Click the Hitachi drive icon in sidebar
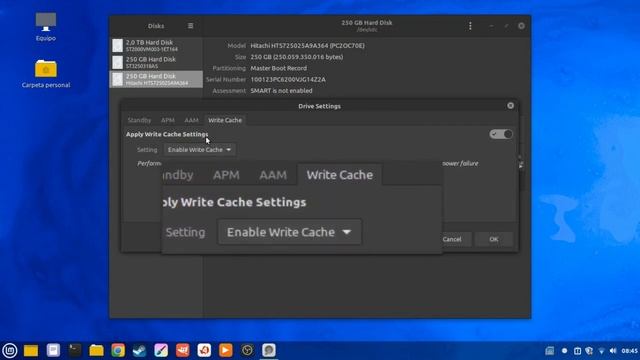The image size is (640, 360). [118, 79]
